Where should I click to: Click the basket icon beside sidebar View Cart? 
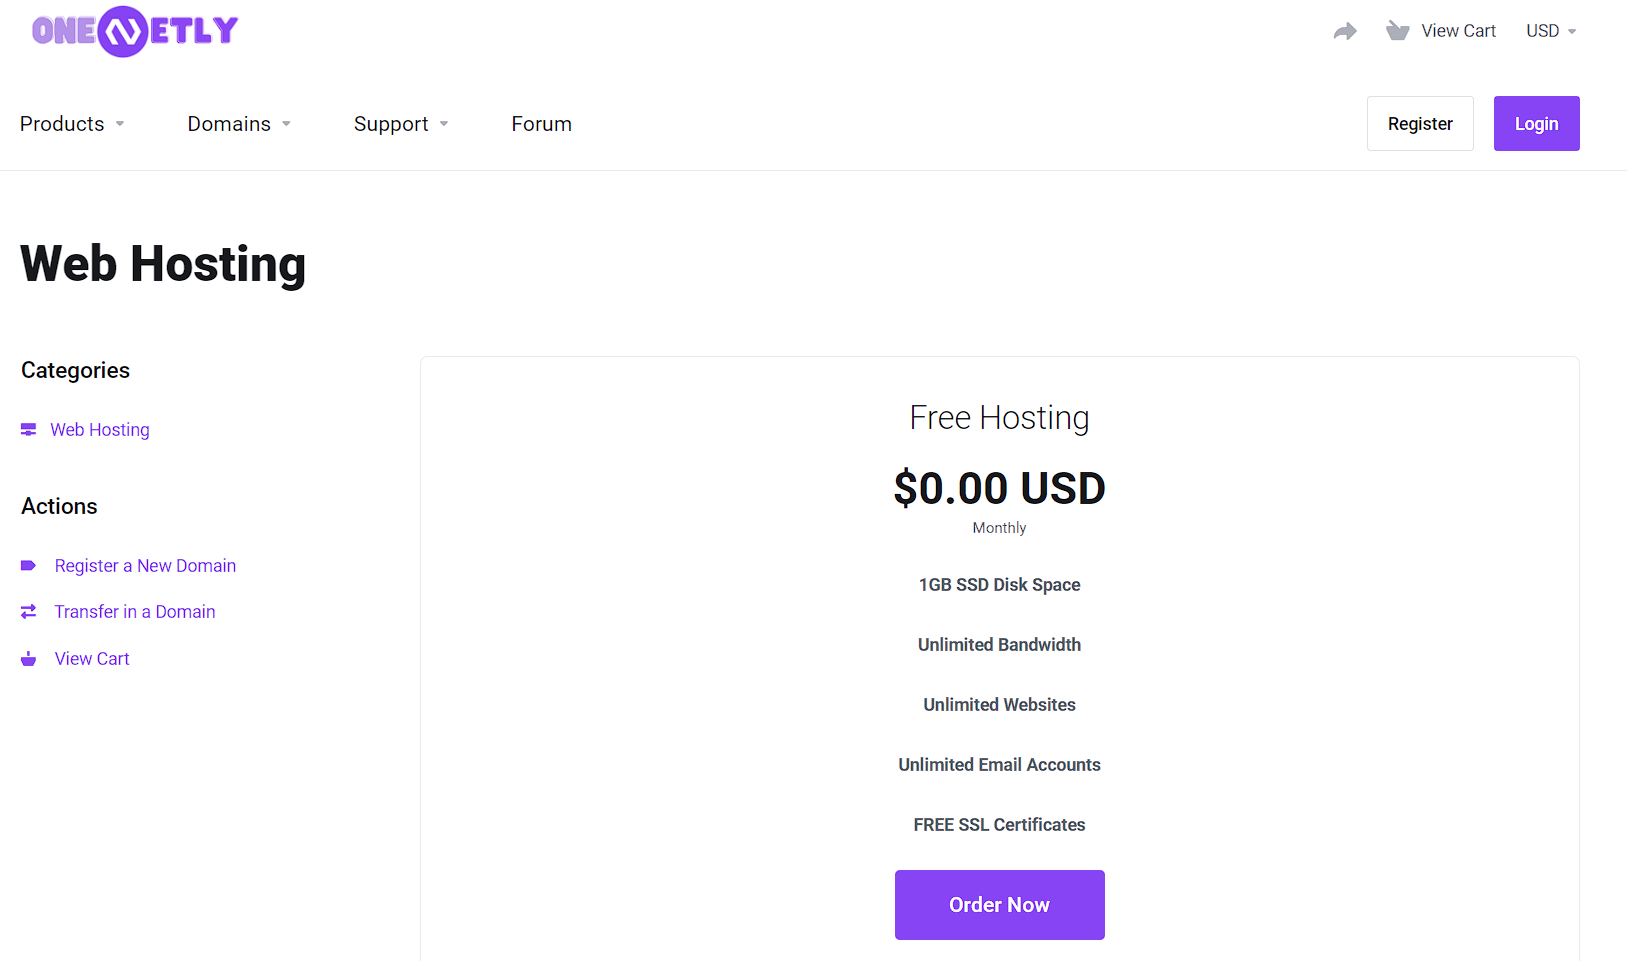(x=29, y=659)
